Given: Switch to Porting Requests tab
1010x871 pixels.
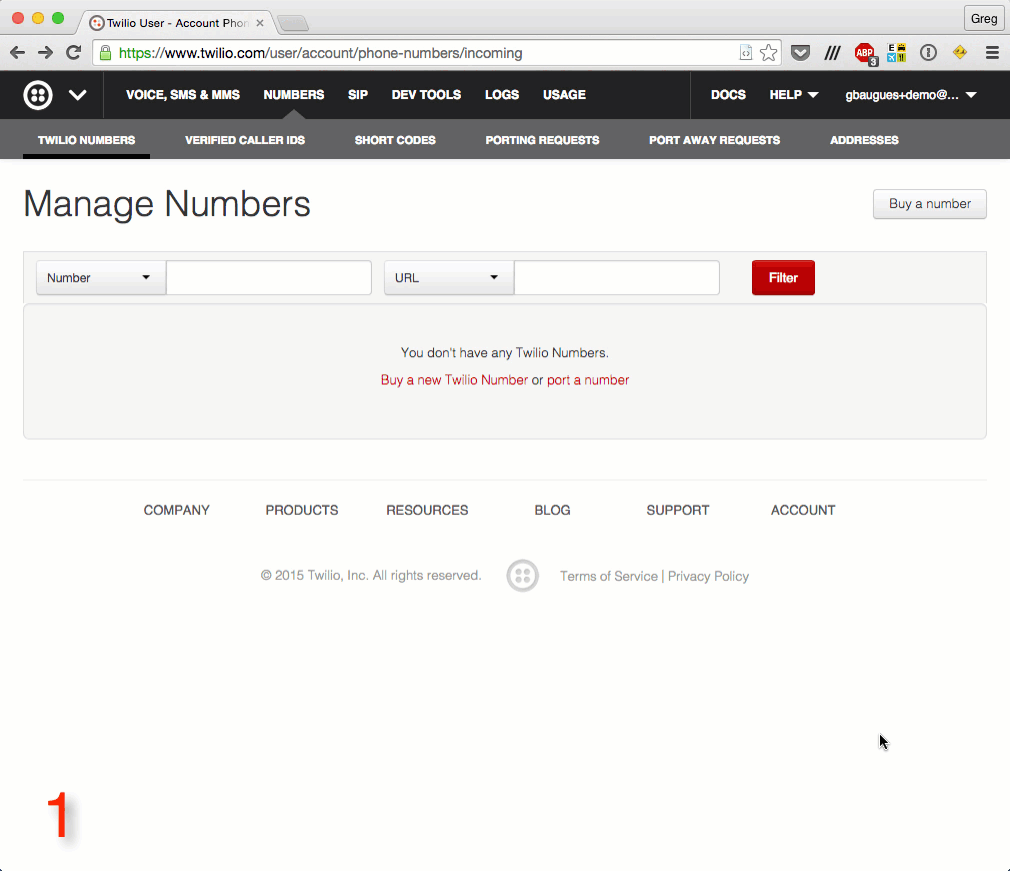Looking at the screenshot, I should pyautogui.click(x=542, y=140).
